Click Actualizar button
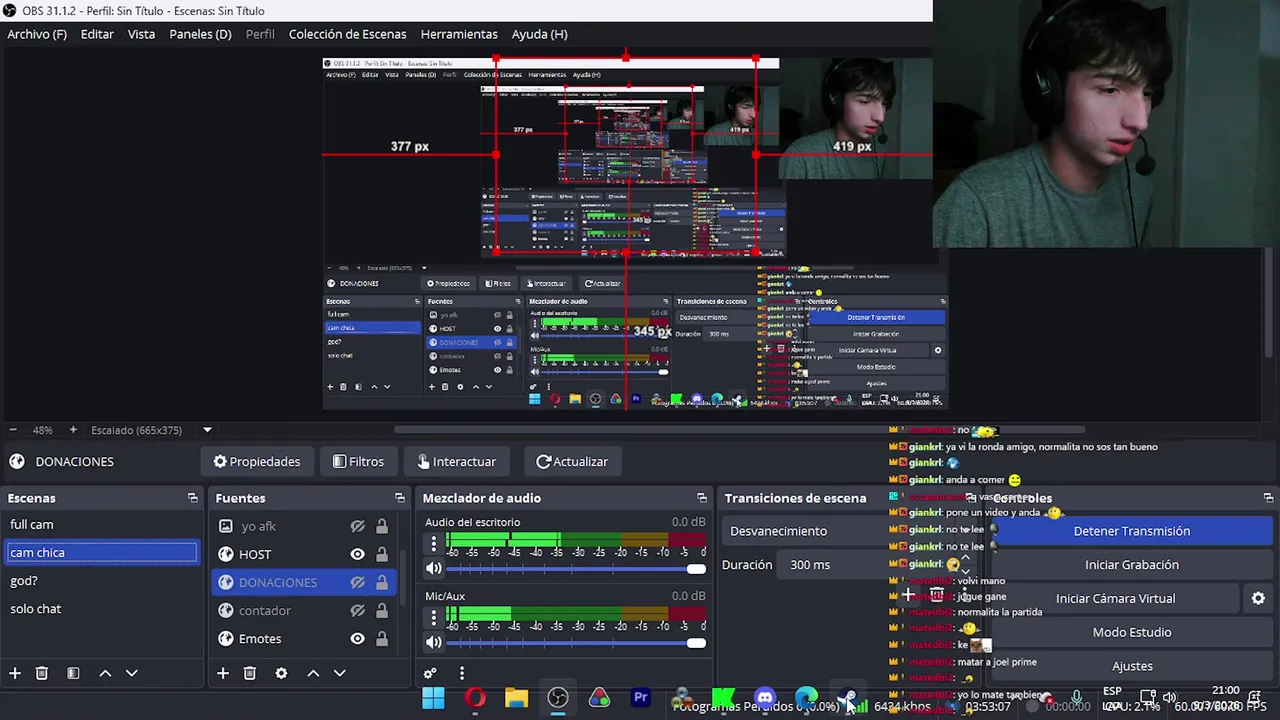The height and width of the screenshot is (720, 1280). click(x=572, y=462)
